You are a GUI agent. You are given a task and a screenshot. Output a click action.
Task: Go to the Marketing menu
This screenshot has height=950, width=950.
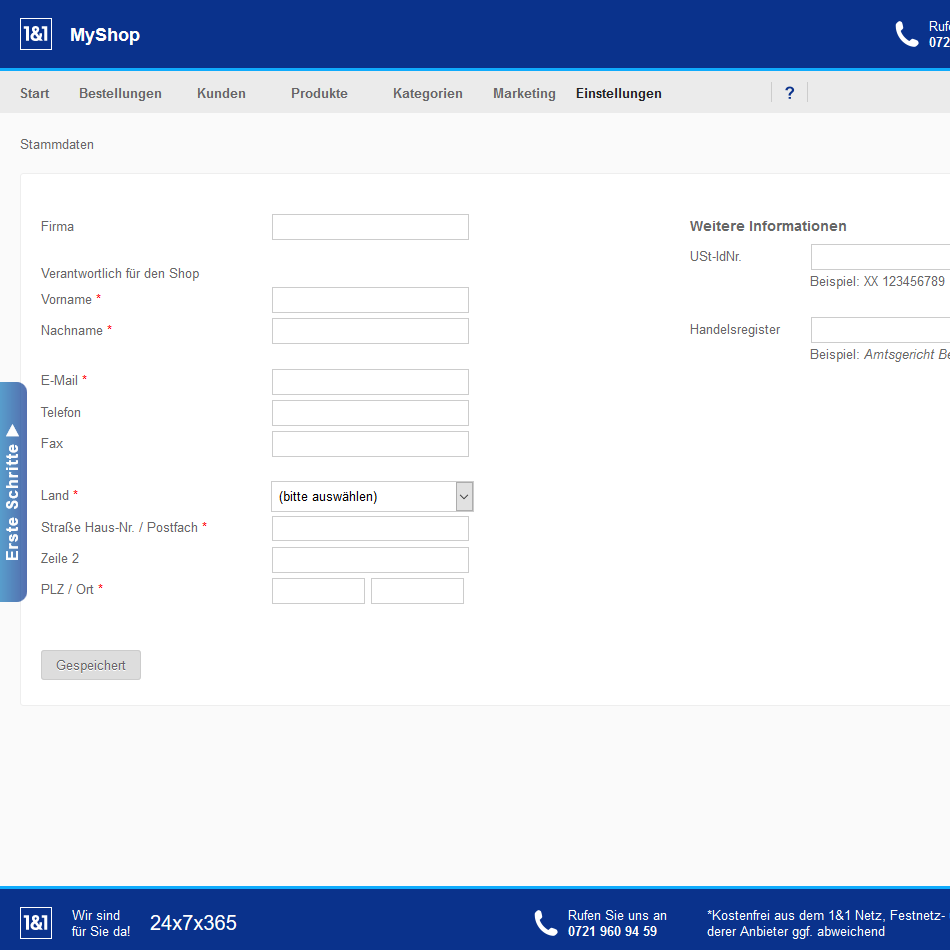(524, 93)
